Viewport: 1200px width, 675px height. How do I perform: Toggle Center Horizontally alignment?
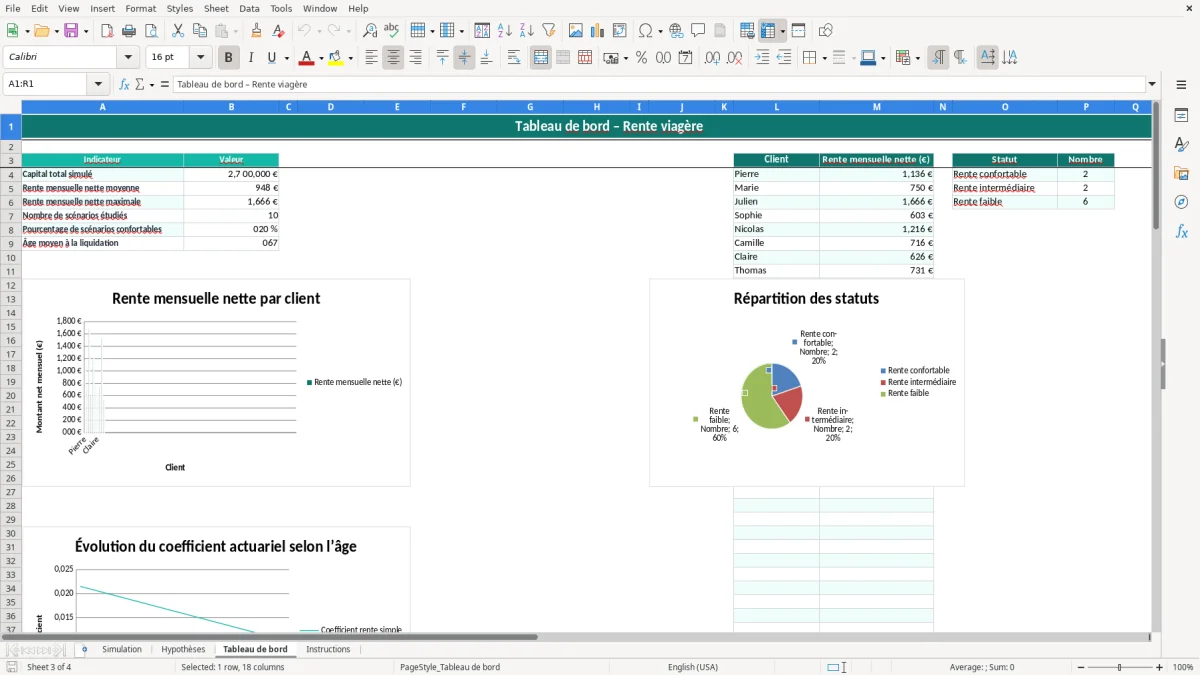point(393,58)
